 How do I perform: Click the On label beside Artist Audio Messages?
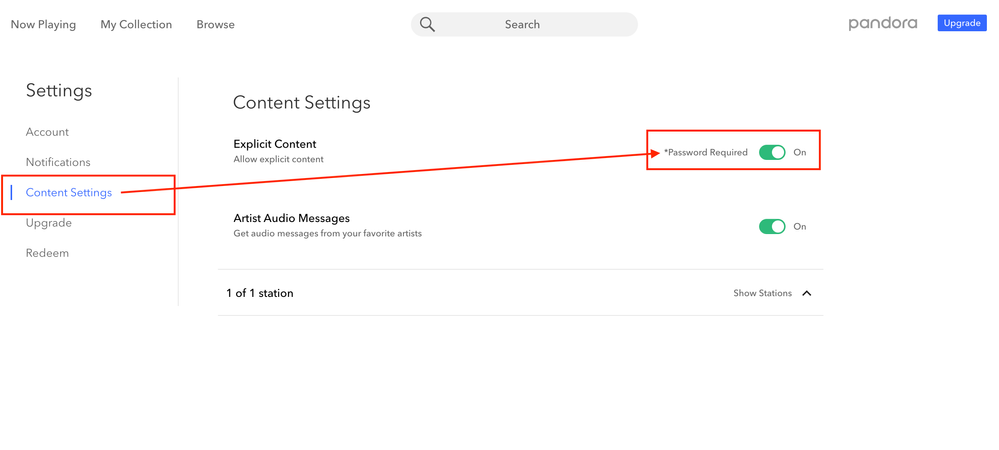[x=800, y=226]
